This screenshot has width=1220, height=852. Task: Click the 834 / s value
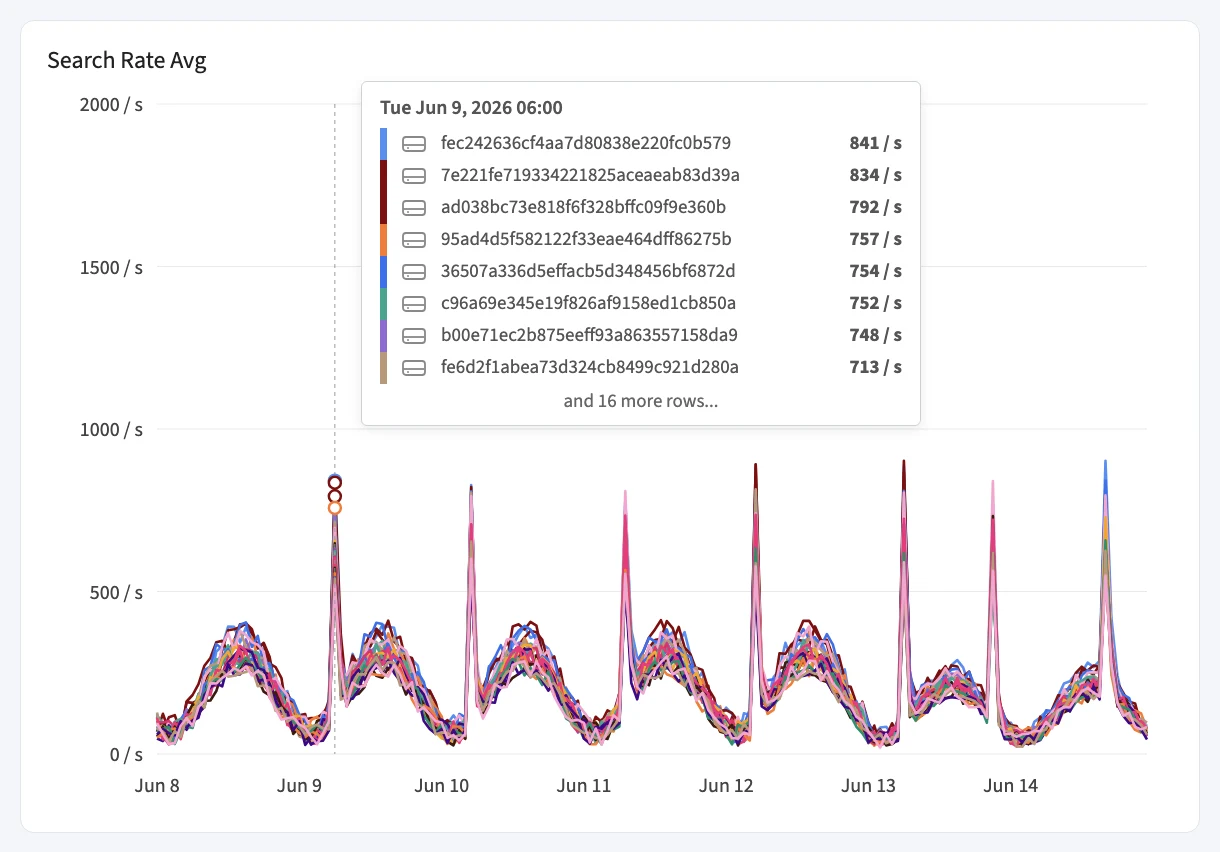pos(876,175)
